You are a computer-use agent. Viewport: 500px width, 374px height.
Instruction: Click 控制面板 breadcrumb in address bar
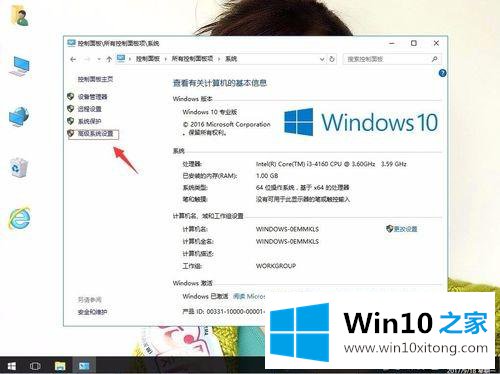(x=148, y=59)
